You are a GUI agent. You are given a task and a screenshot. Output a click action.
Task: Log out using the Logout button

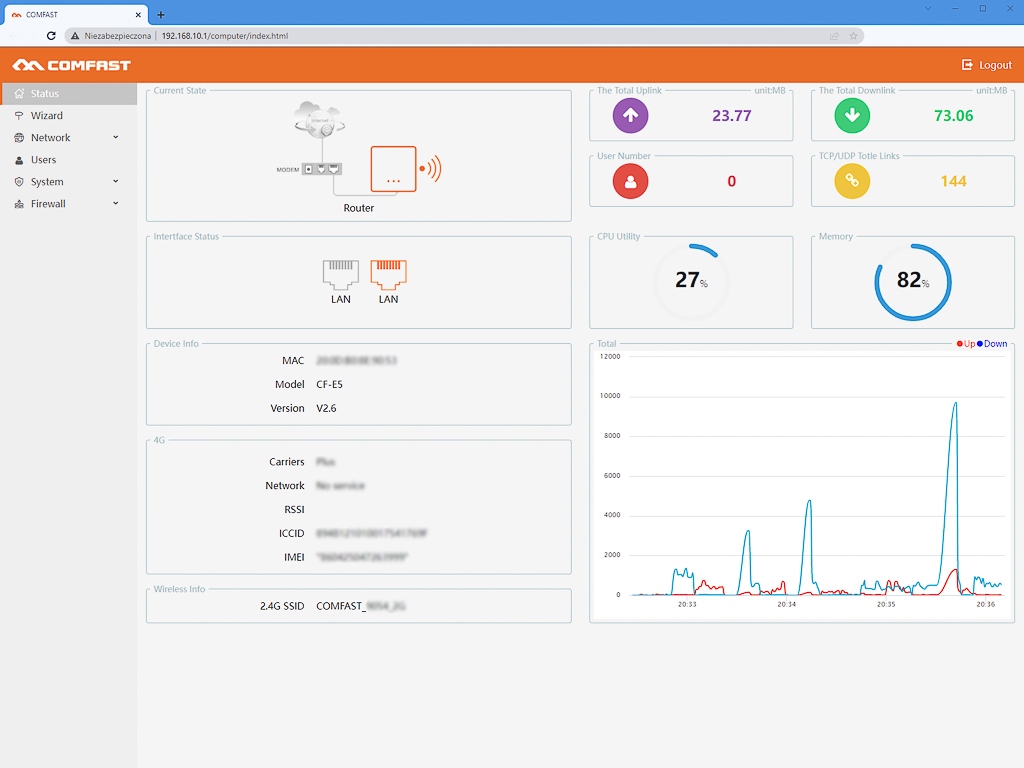pos(986,65)
